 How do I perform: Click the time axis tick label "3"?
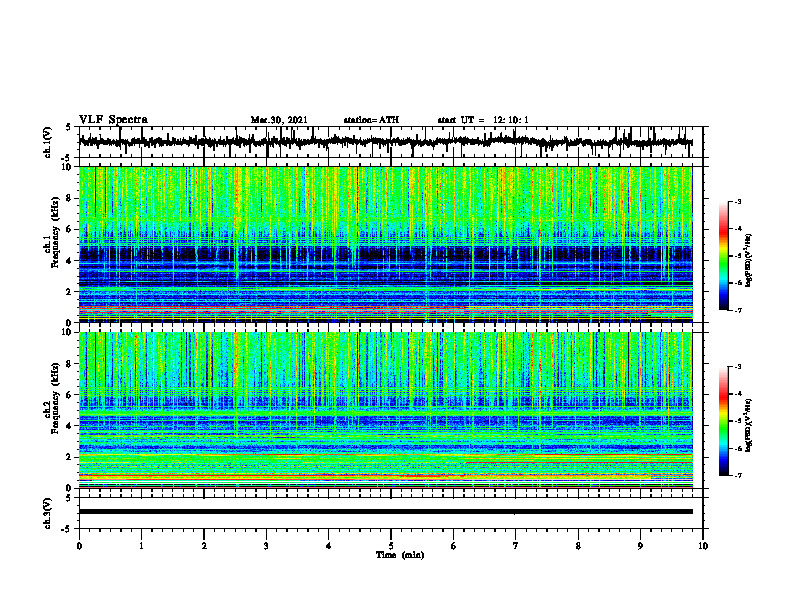tap(266, 546)
